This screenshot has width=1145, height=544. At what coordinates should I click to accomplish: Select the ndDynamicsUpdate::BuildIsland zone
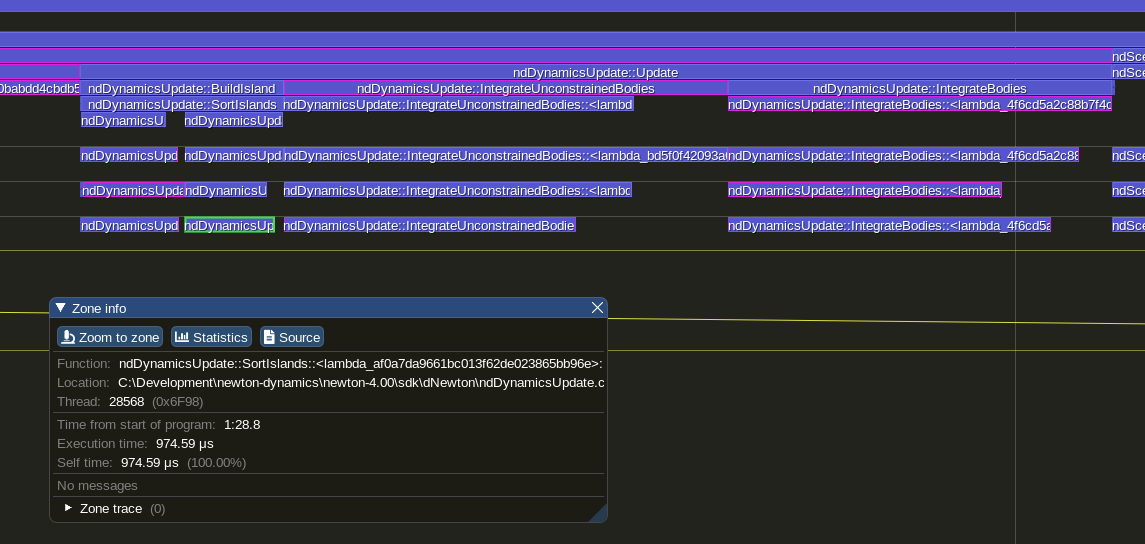point(181,88)
